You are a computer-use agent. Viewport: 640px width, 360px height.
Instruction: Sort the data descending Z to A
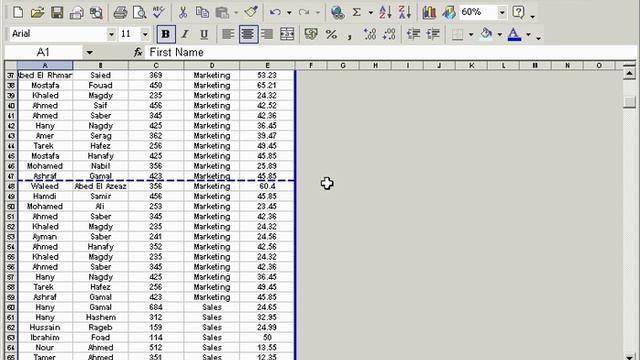(x=404, y=13)
